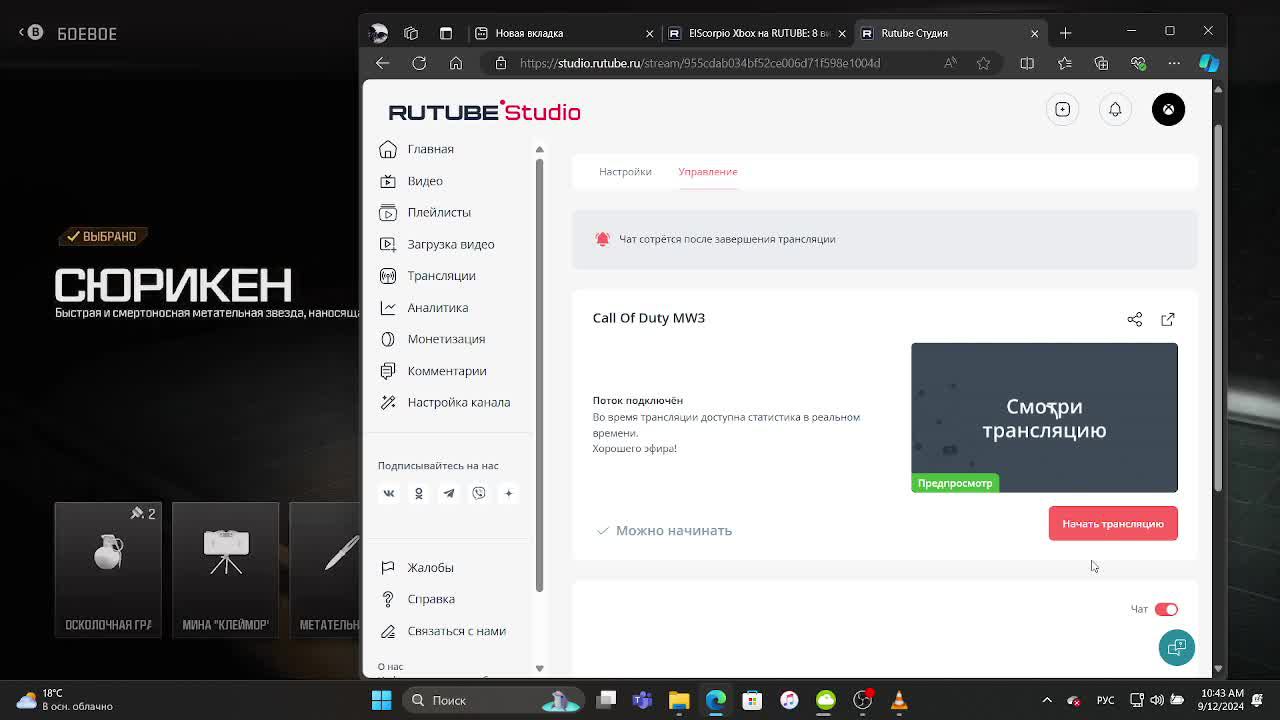Open Настройка канала in sidebar

pos(459,402)
